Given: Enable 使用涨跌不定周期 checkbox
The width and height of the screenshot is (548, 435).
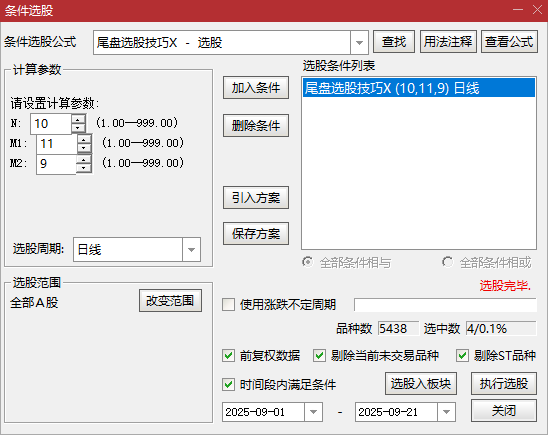Looking at the screenshot, I should click(x=229, y=304).
